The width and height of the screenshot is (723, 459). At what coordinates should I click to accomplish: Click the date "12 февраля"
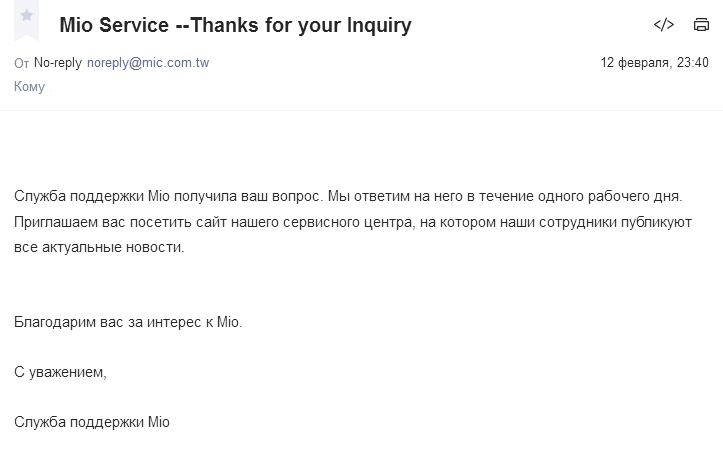pyautogui.click(x=635, y=63)
